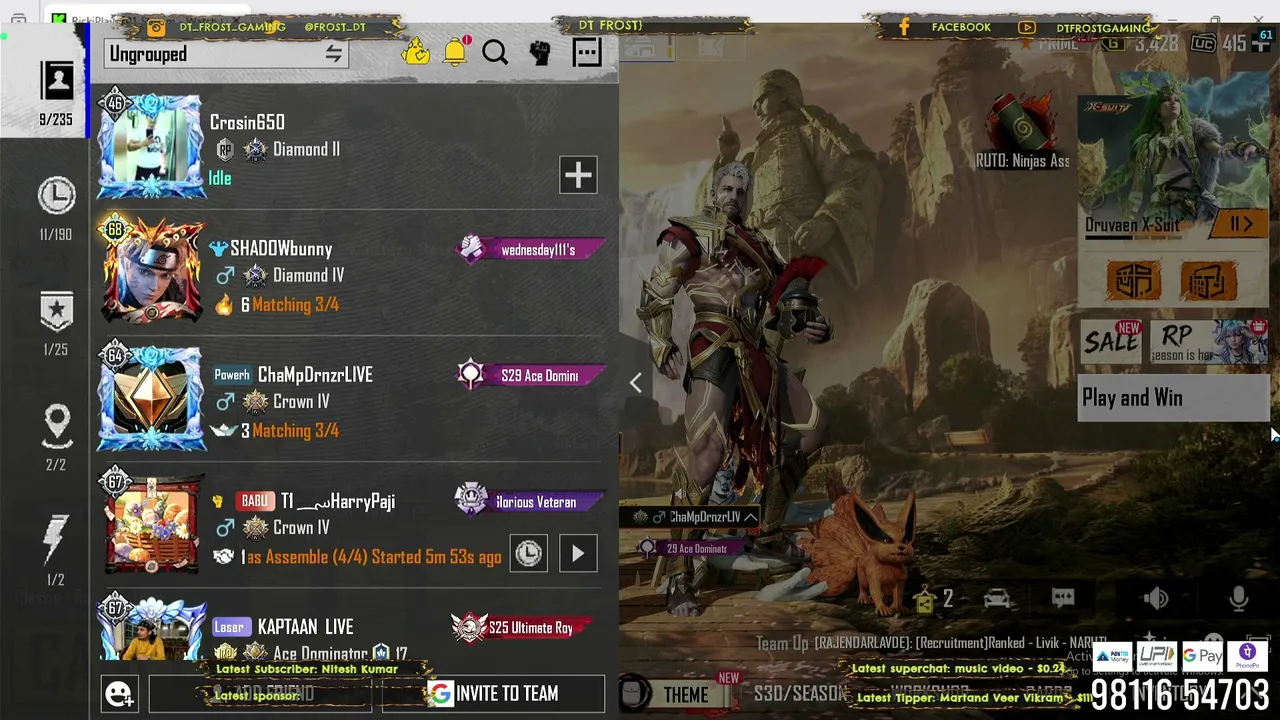Collapse the friends panel with left arrow
This screenshot has height=720, width=1280.
(x=635, y=382)
